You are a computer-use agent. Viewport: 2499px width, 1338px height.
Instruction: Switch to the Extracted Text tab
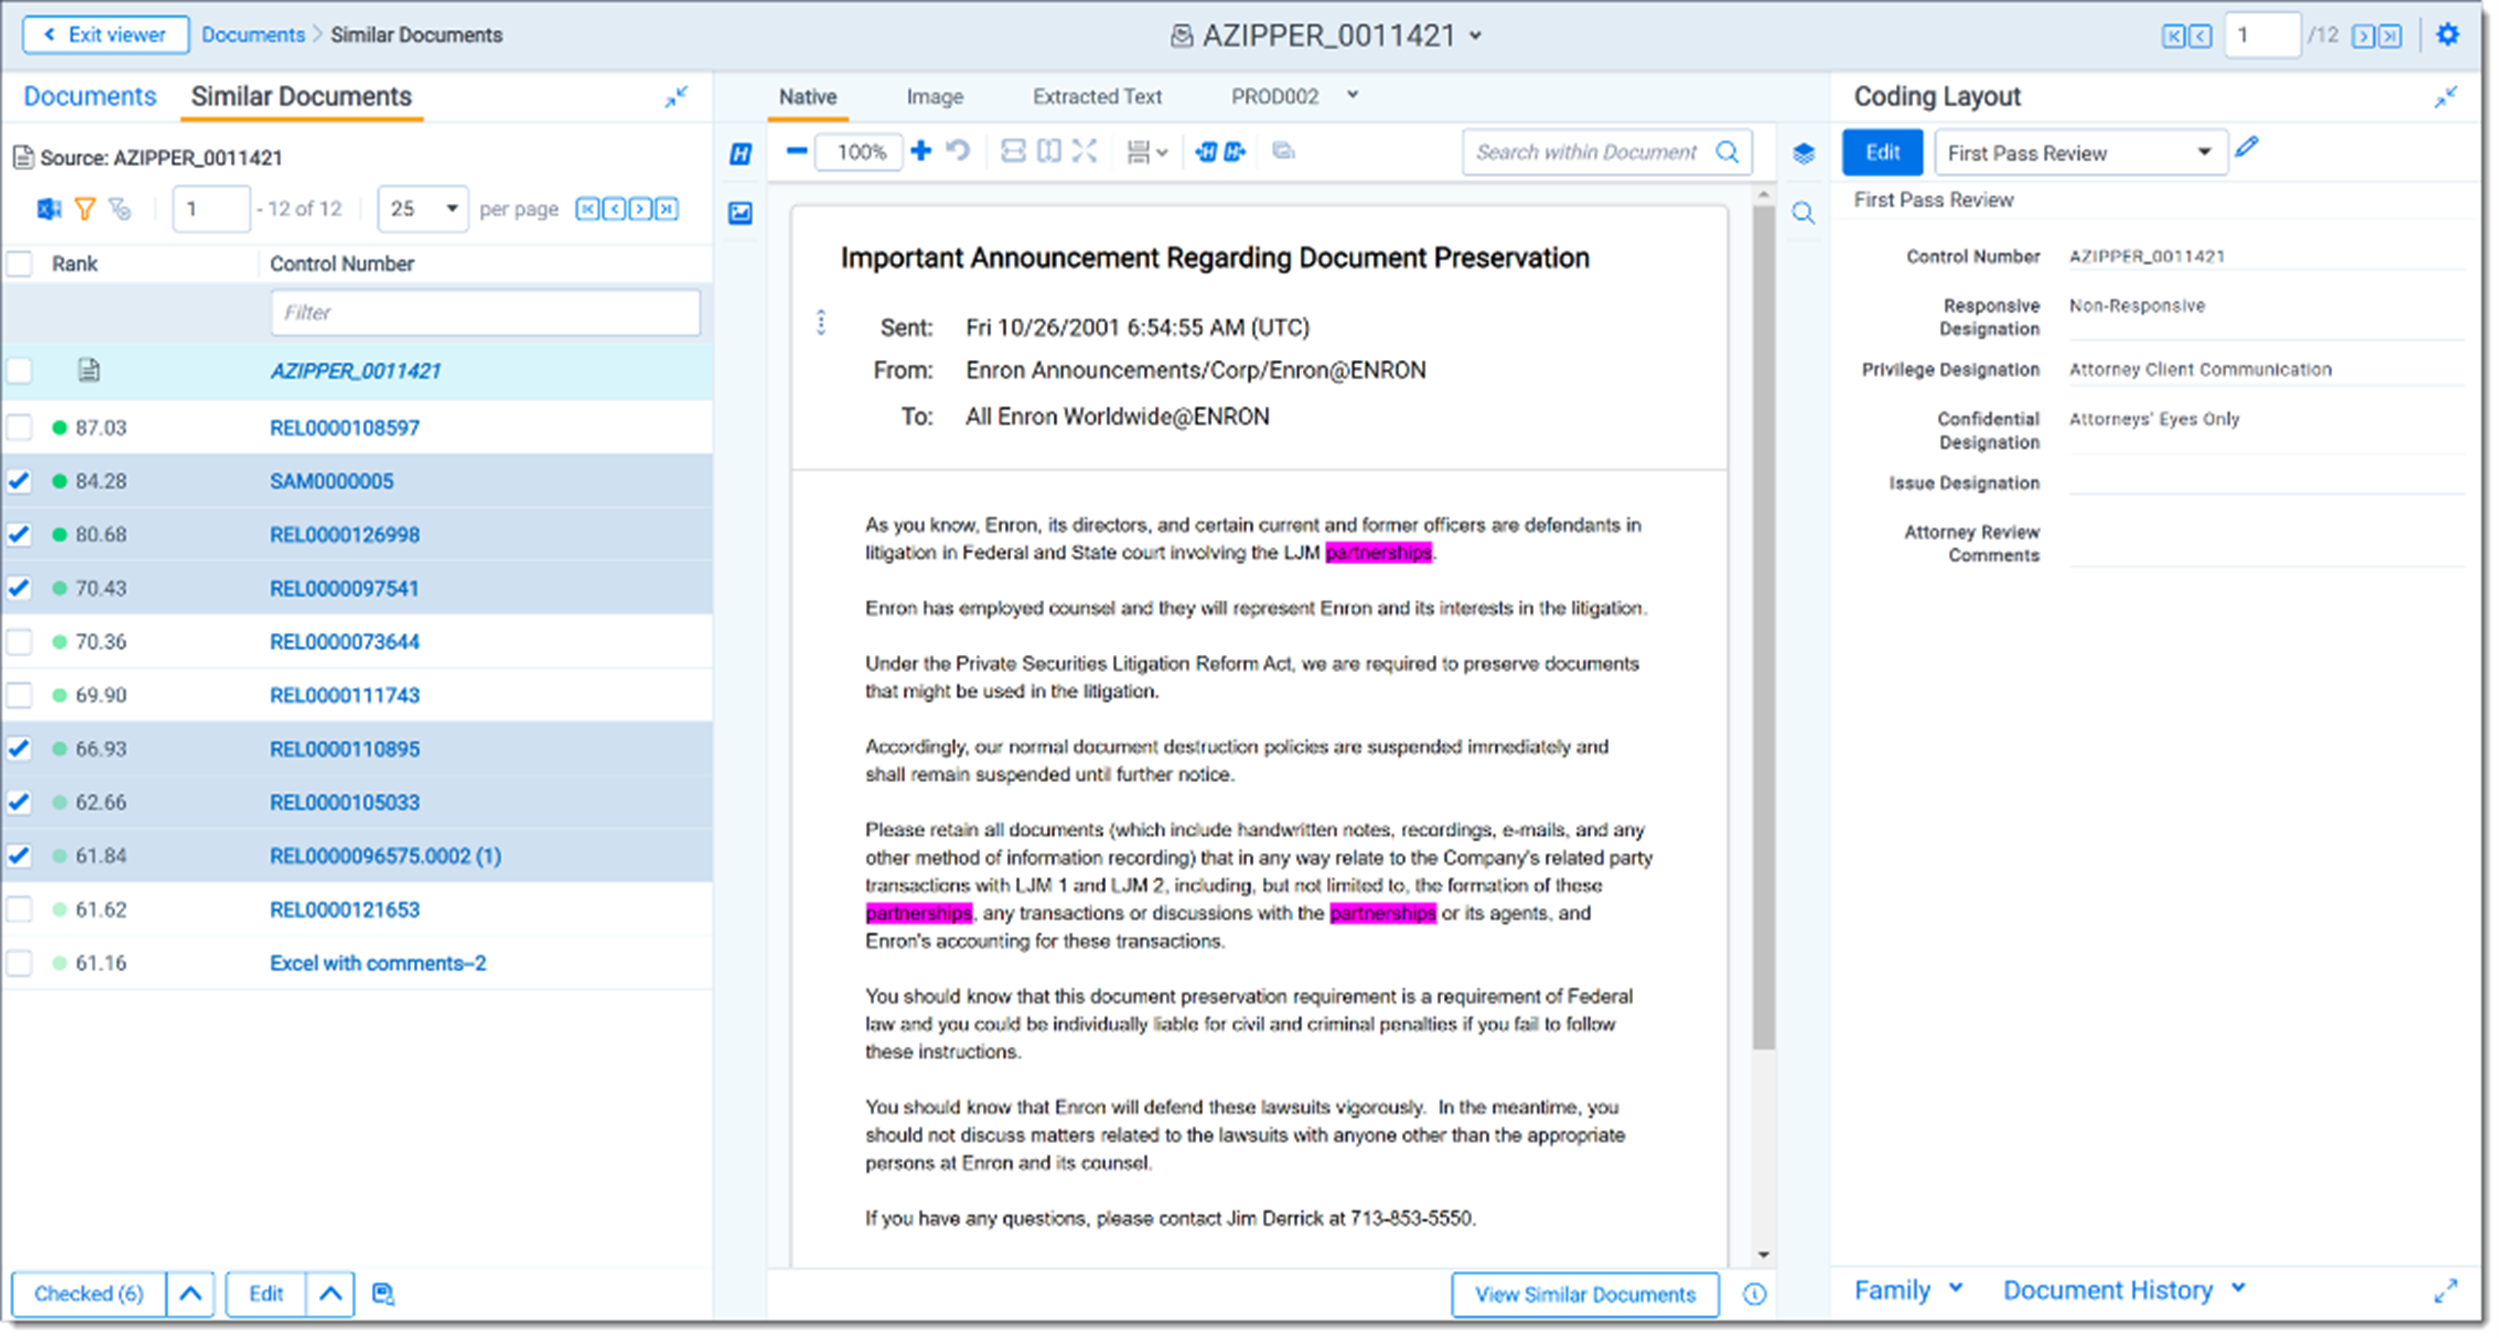click(1096, 96)
